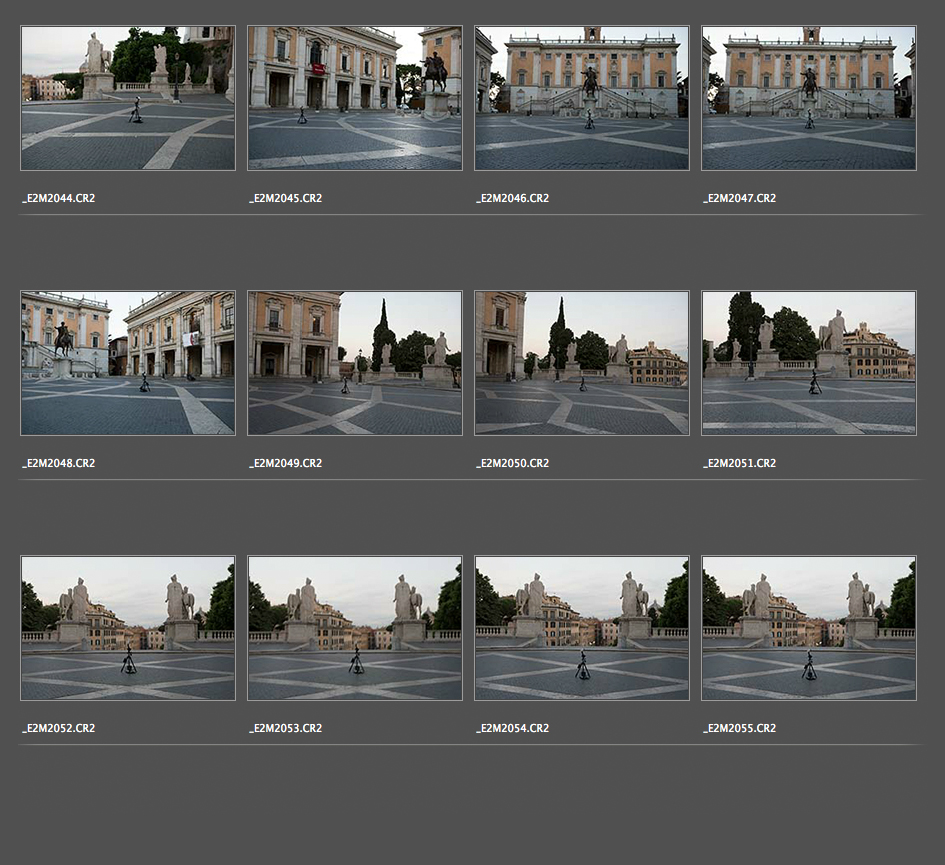Select thumbnail for _E2M2047.CR2
Viewport: 945px width, 865px height.
809,98
